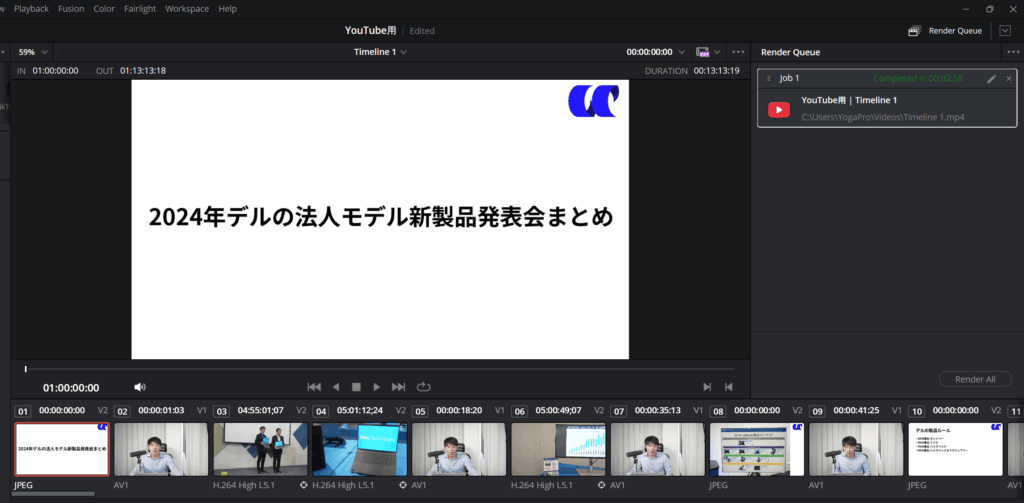Click the OUT timecode 01:13:13:18
This screenshot has width=1024, height=503.
click(143, 71)
